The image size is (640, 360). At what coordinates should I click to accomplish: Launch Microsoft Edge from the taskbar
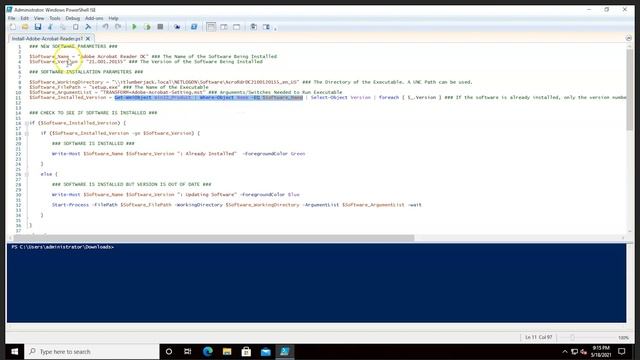(208, 351)
